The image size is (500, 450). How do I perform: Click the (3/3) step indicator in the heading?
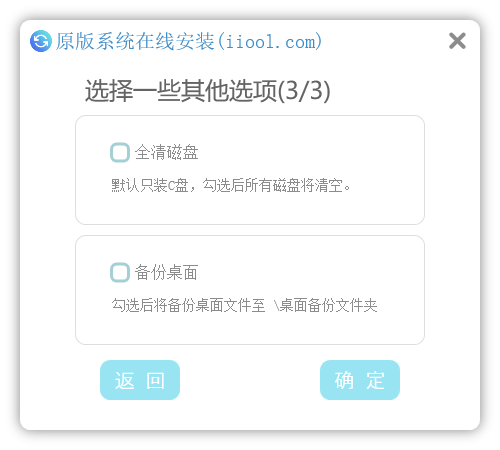pyautogui.click(x=304, y=91)
